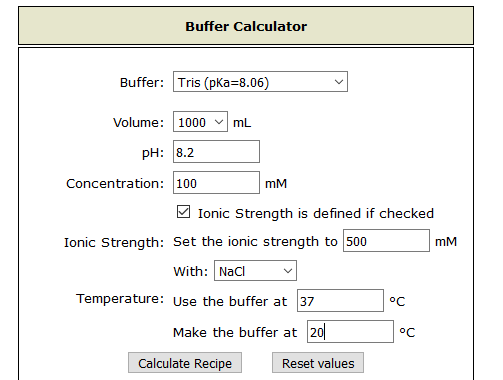
Task: Click the Ionic Strength is defined label
Action: coord(316,213)
